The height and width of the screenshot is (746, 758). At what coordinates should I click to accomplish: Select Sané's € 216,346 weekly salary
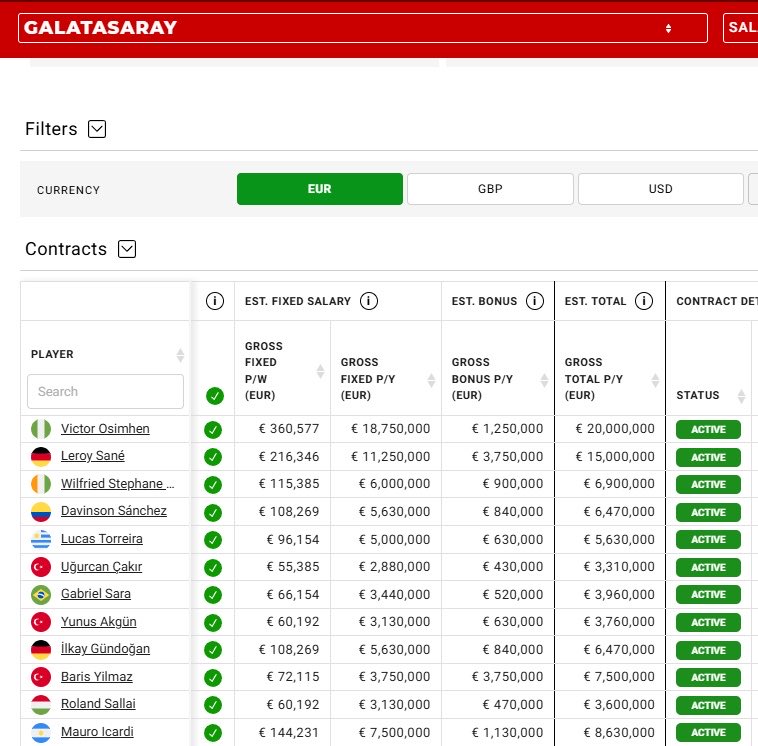tap(289, 457)
